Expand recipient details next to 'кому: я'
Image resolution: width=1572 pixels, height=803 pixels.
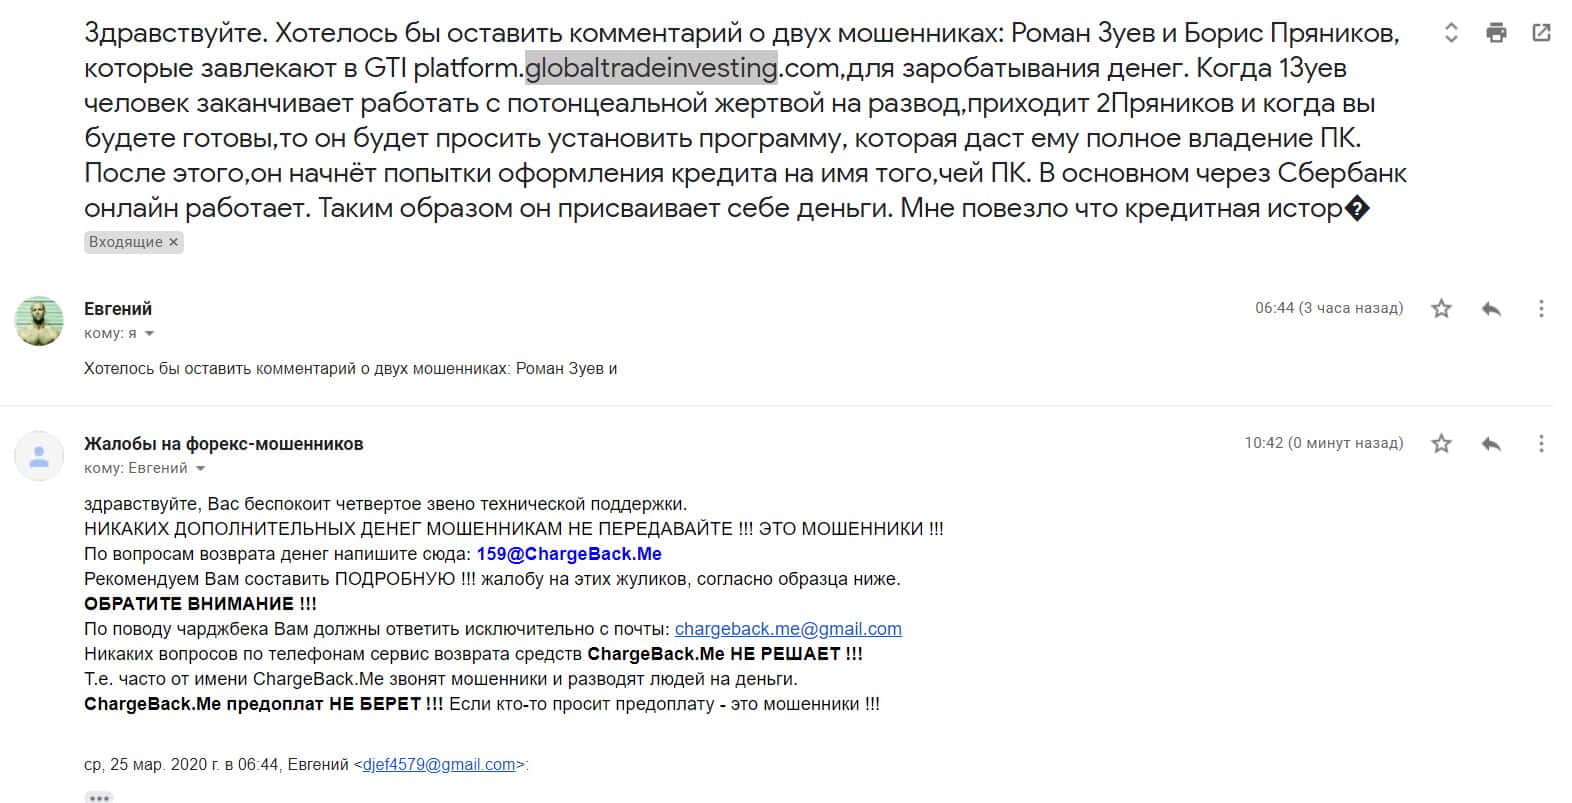click(x=150, y=334)
